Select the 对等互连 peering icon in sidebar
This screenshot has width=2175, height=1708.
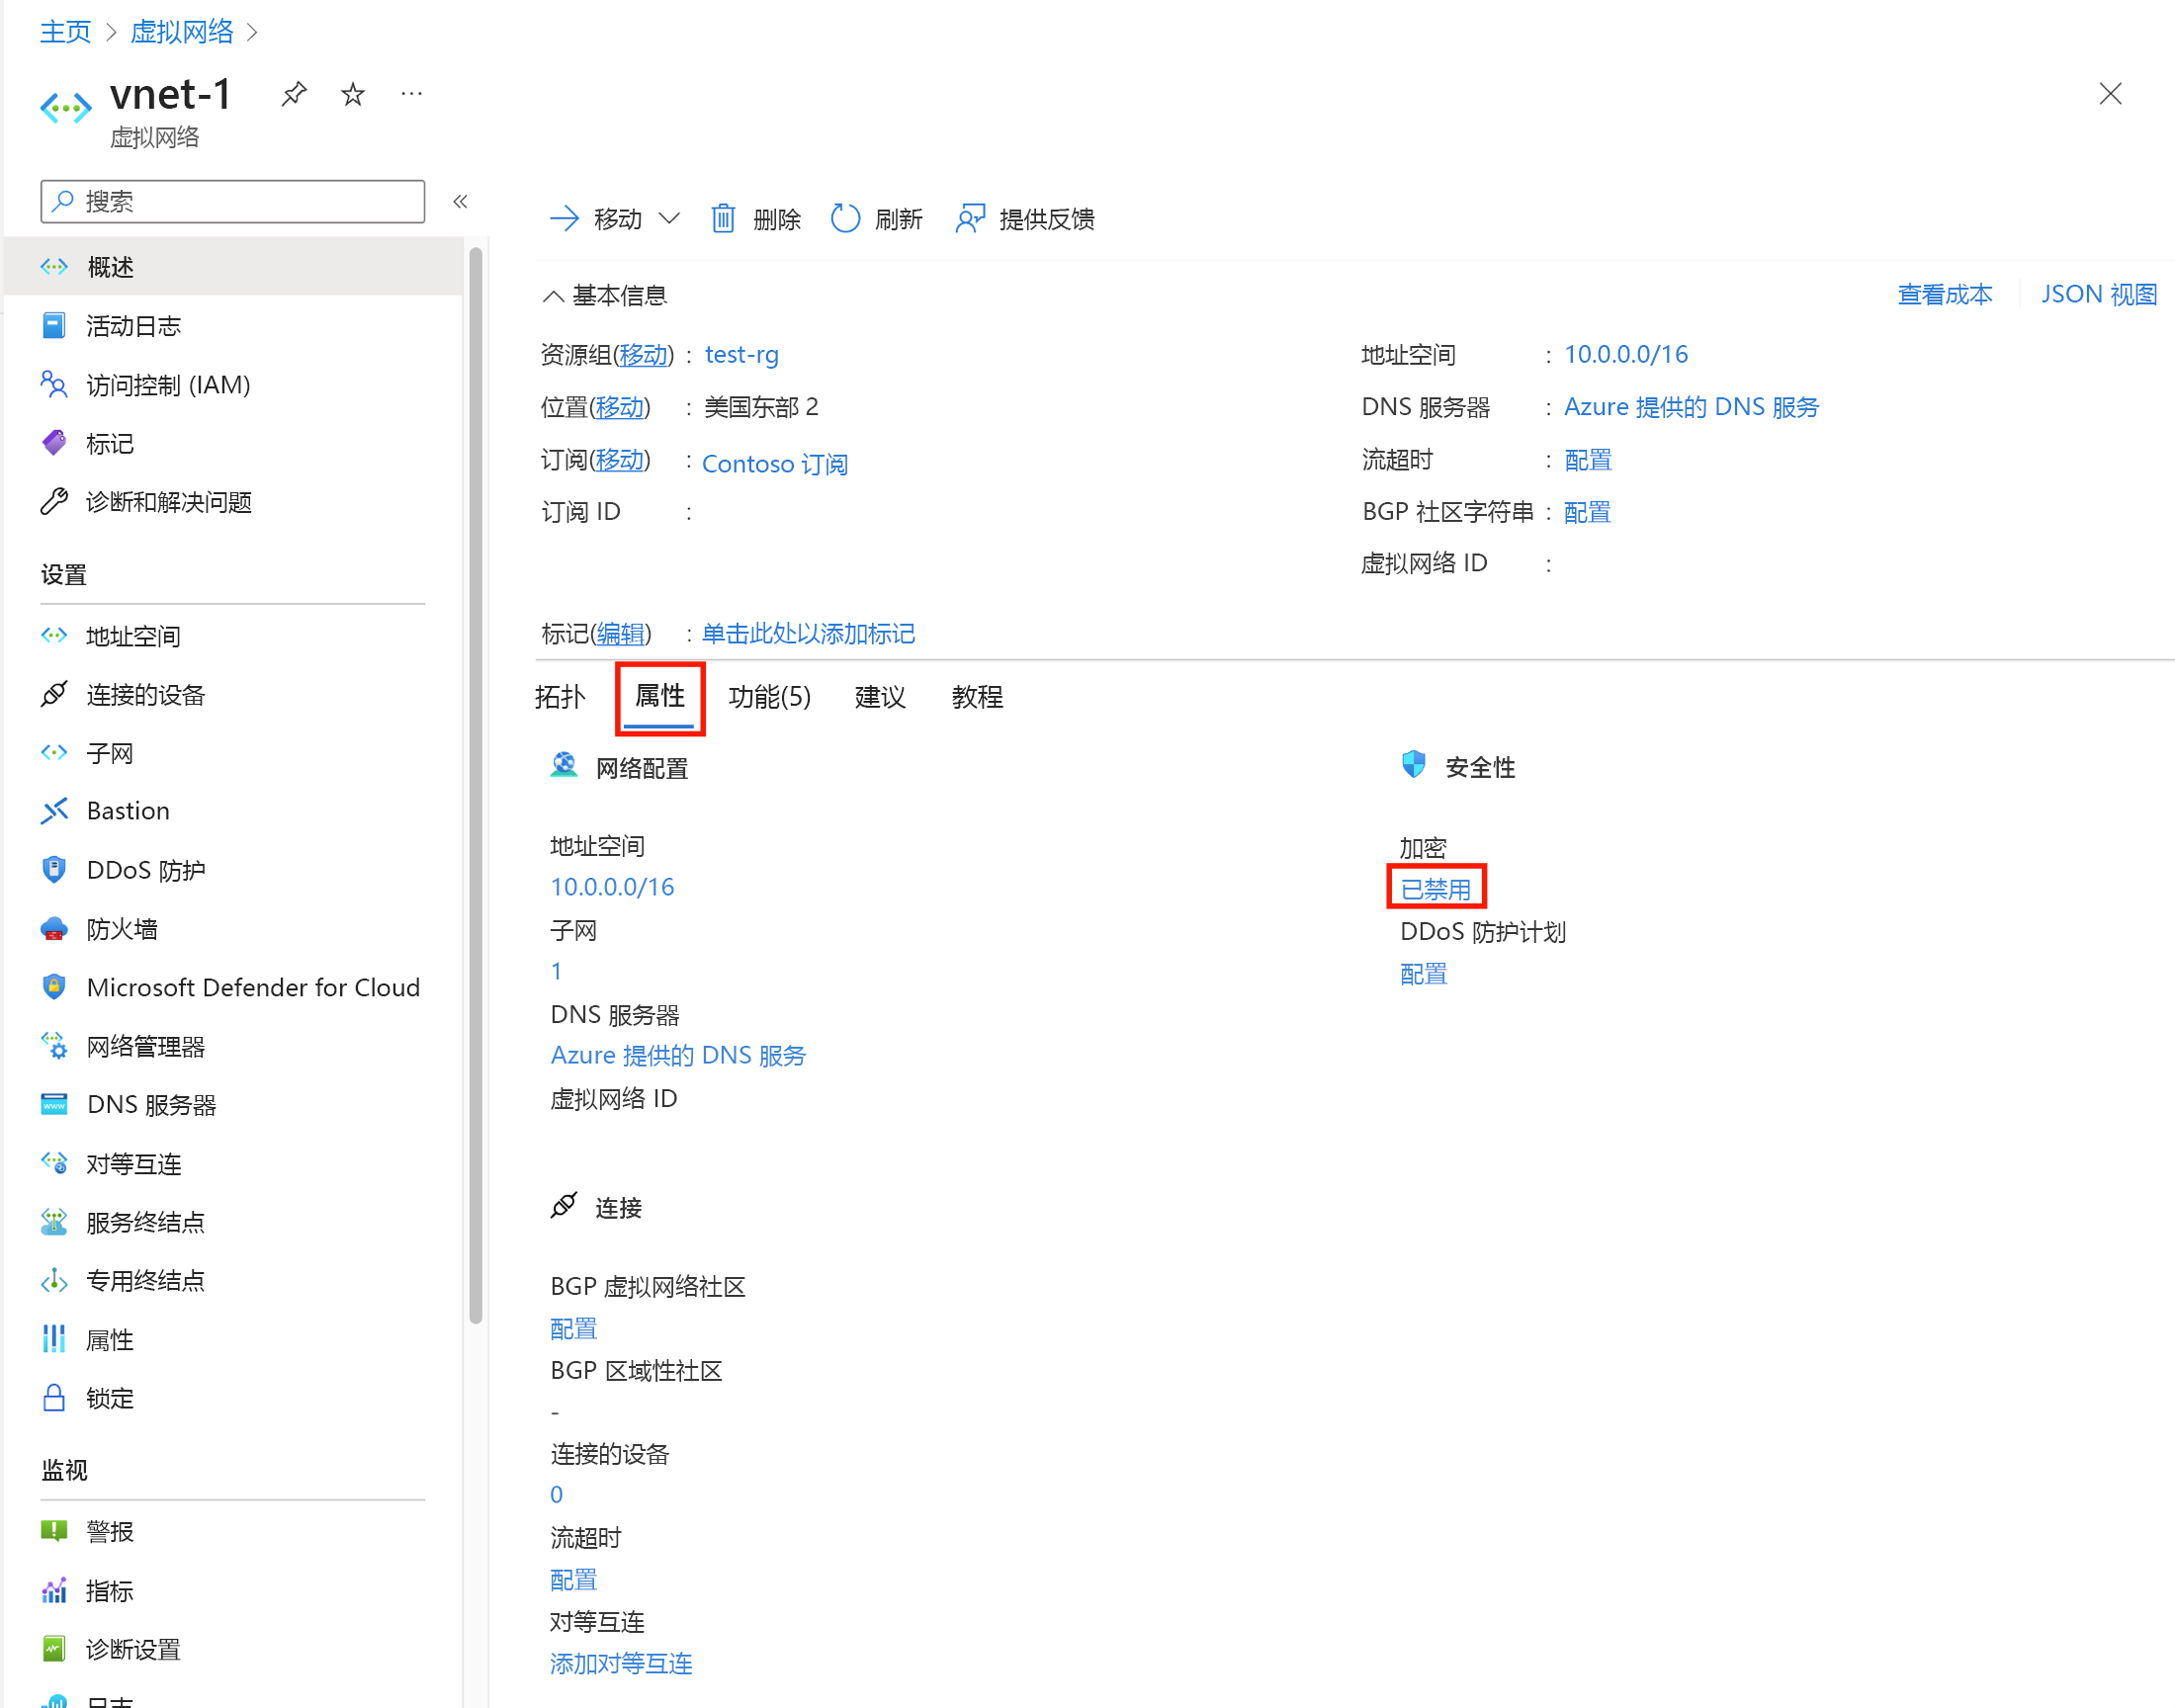tap(51, 1162)
